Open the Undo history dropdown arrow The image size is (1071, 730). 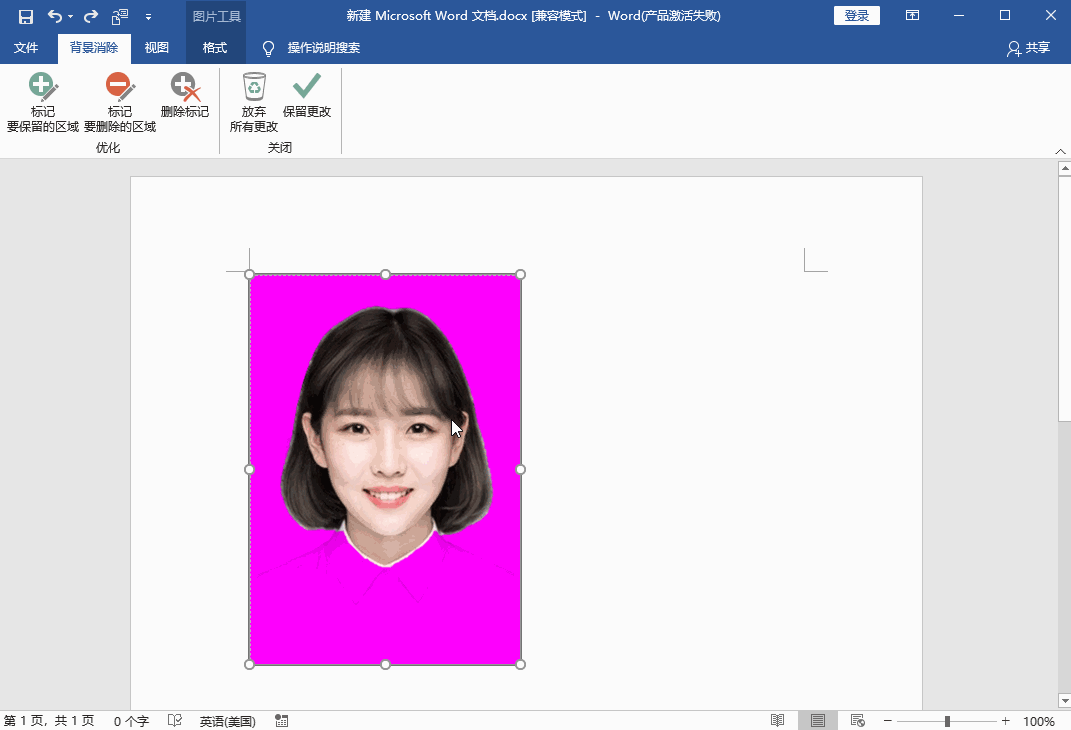[70, 16]
